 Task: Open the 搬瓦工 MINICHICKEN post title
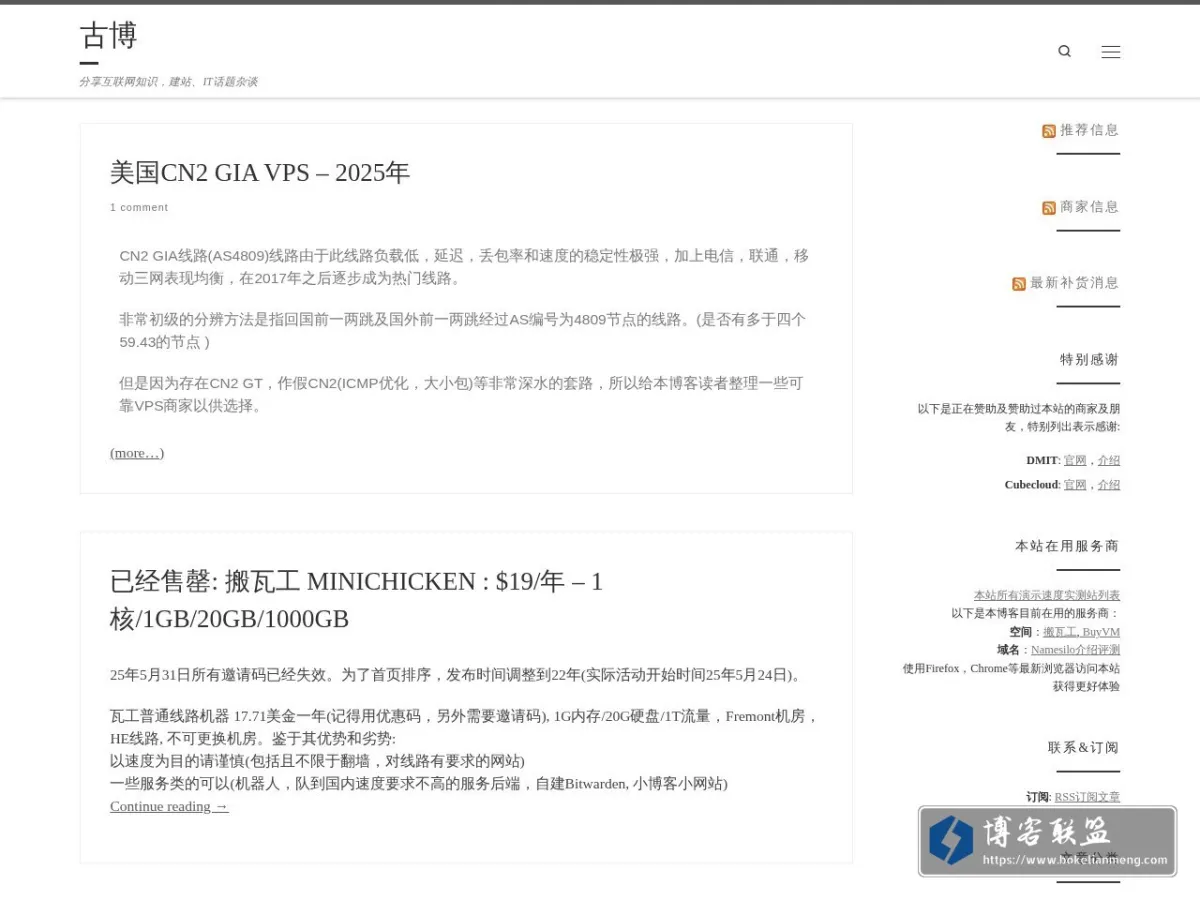point(356,600)
